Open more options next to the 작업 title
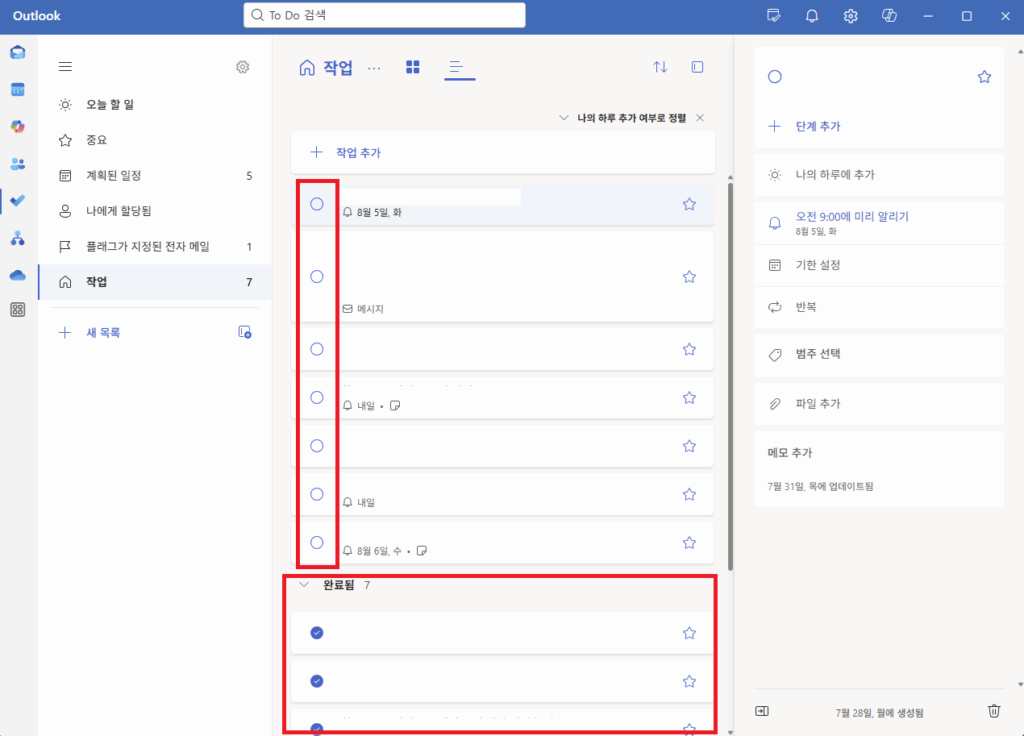Screen dimensions: 1024x736 point(374,67)
